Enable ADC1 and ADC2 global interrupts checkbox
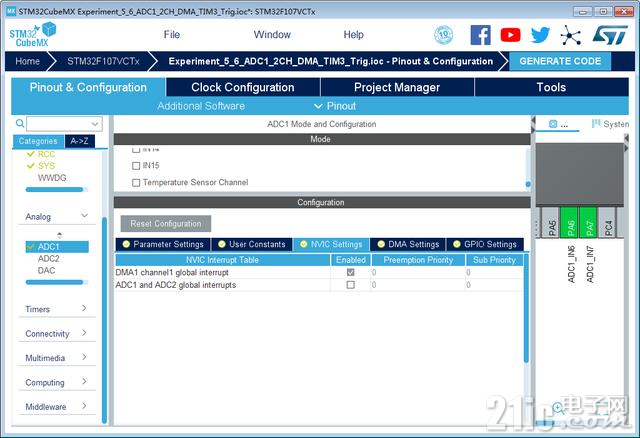The image size is (640, 438). (x=351, y=285)
